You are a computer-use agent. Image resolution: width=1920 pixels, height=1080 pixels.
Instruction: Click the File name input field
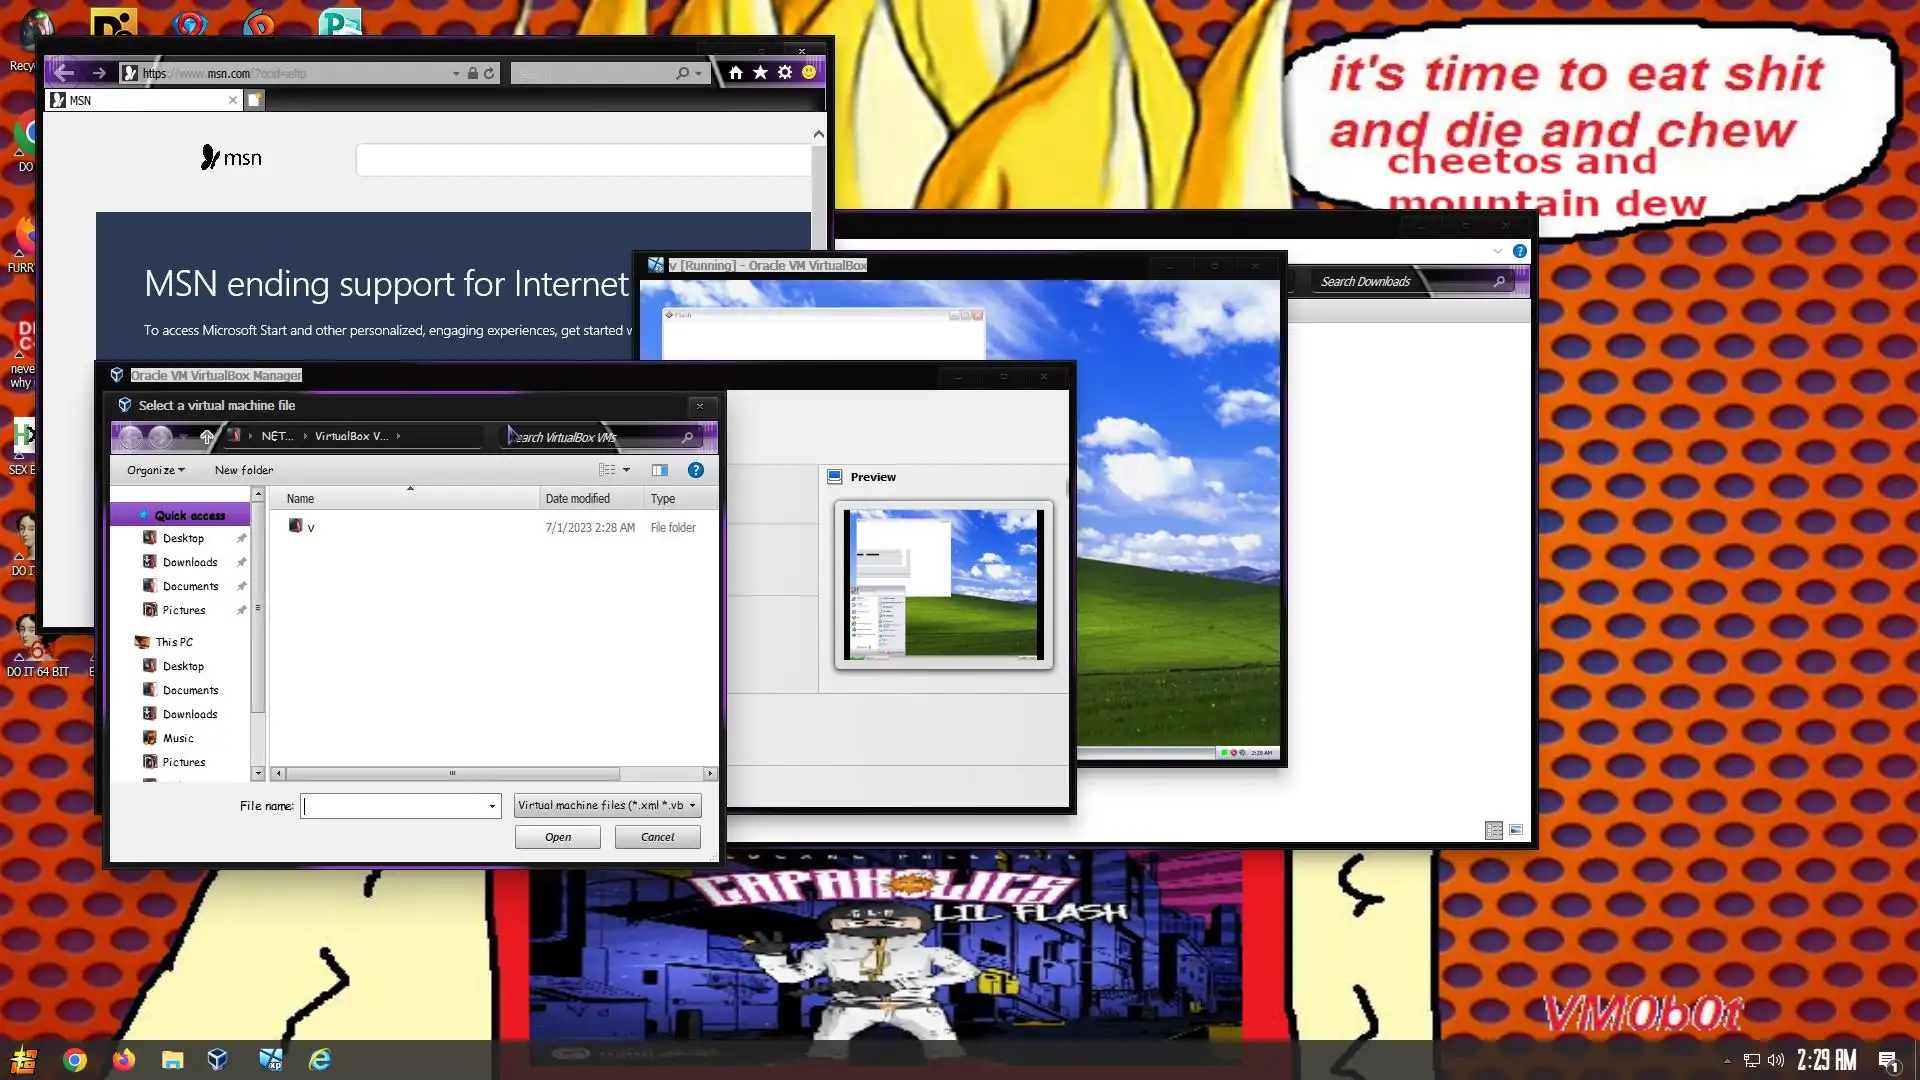395,806
